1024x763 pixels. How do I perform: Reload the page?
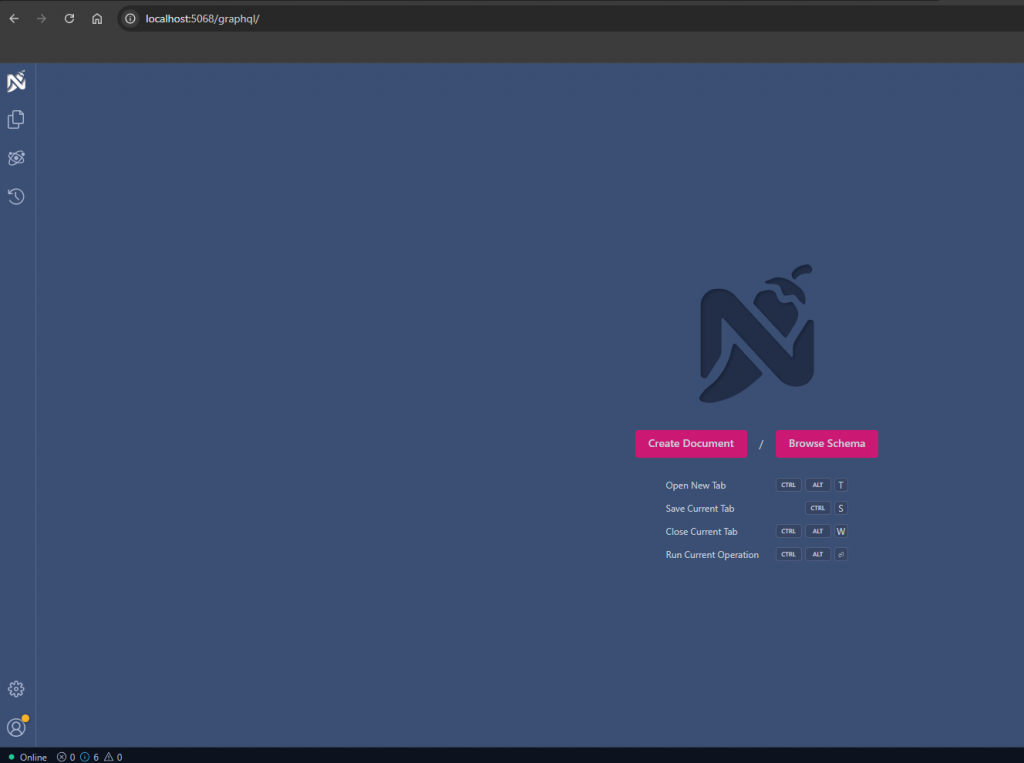(69, 18)
